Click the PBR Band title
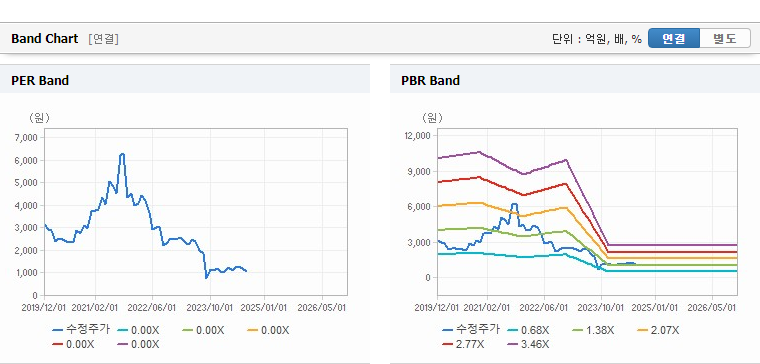 430,80
